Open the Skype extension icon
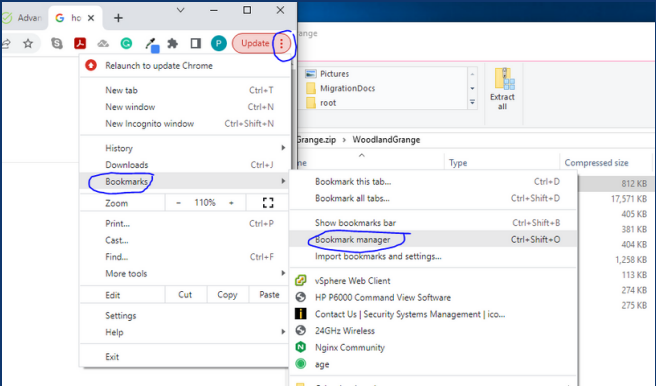 (56, 43)
